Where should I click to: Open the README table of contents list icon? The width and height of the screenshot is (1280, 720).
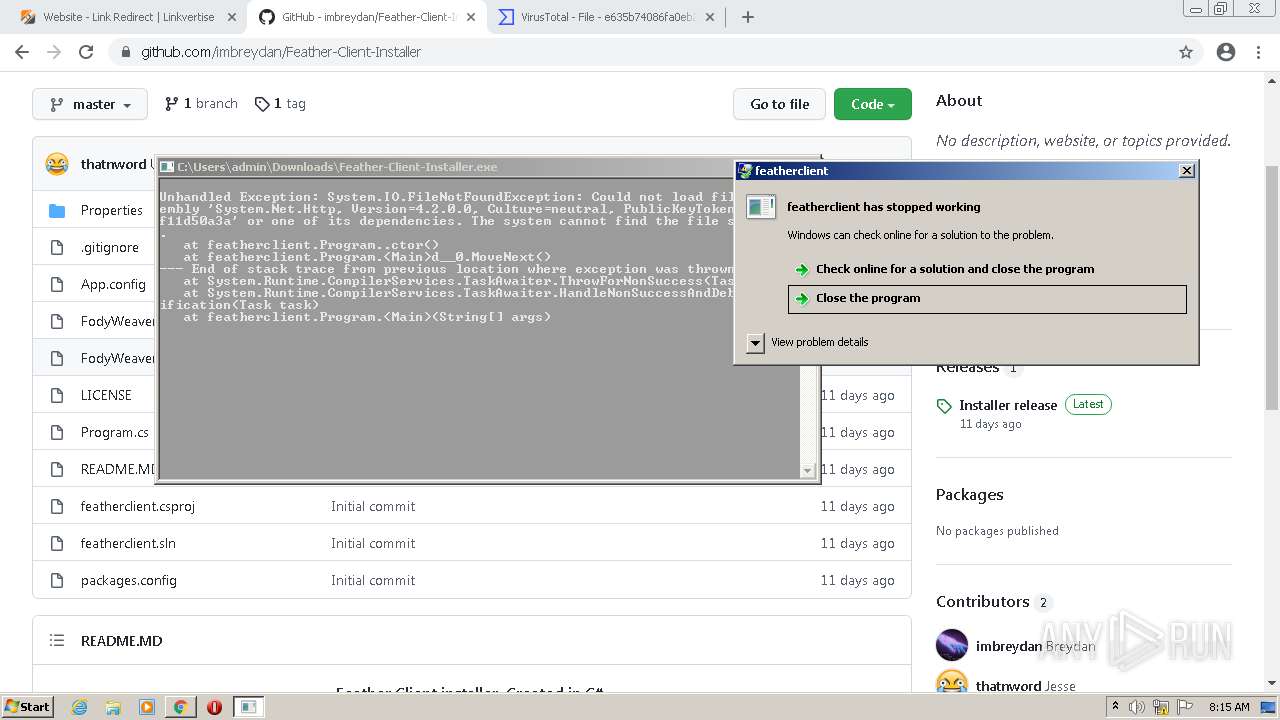(57, 641)
